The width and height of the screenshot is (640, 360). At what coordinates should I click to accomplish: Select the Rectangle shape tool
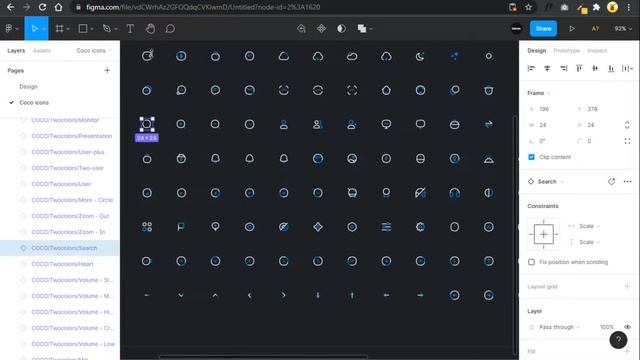point(83,29)
